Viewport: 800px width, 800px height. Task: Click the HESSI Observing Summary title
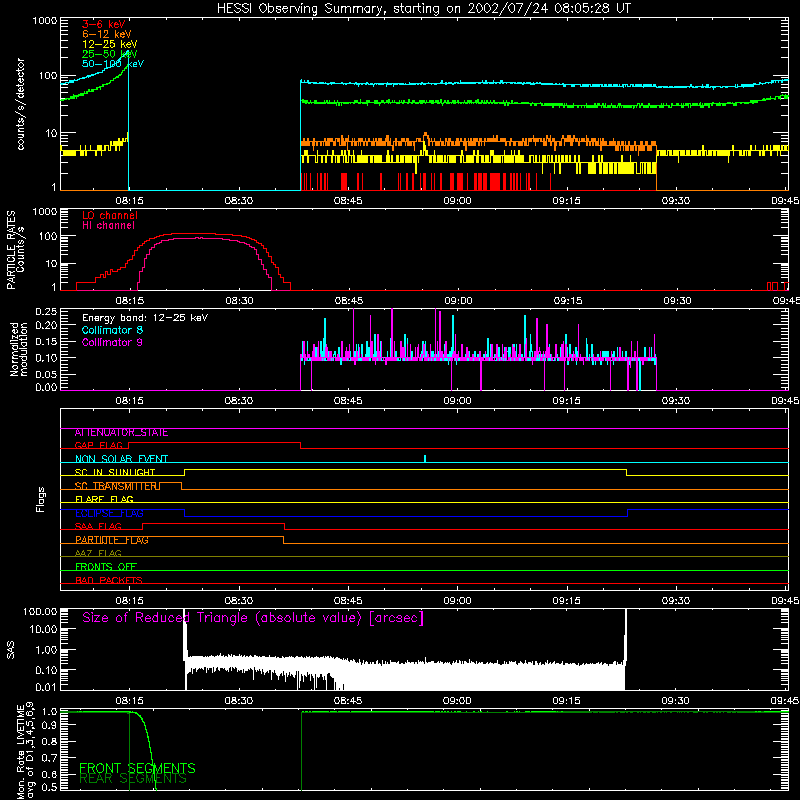423,9
